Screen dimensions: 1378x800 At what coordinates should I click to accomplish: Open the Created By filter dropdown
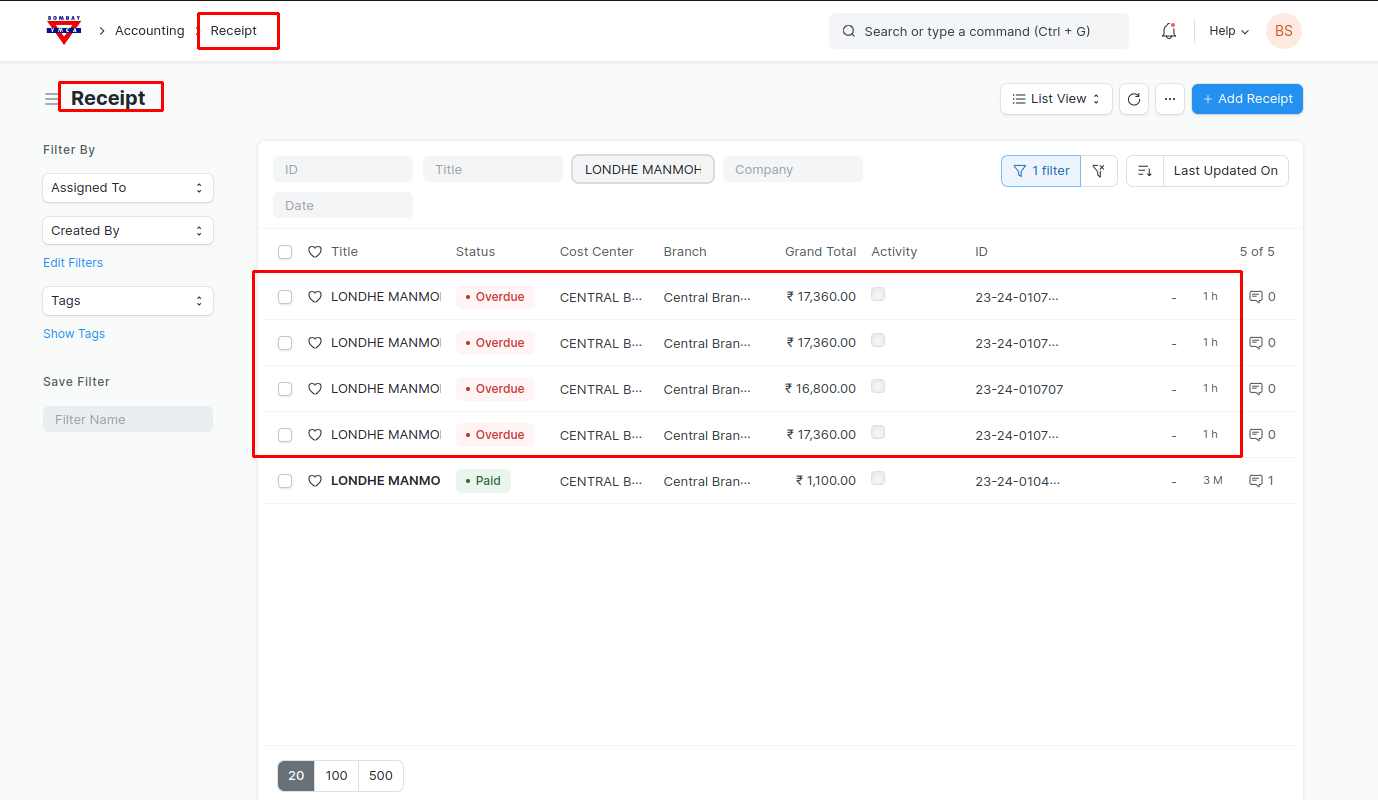(127, 231)
